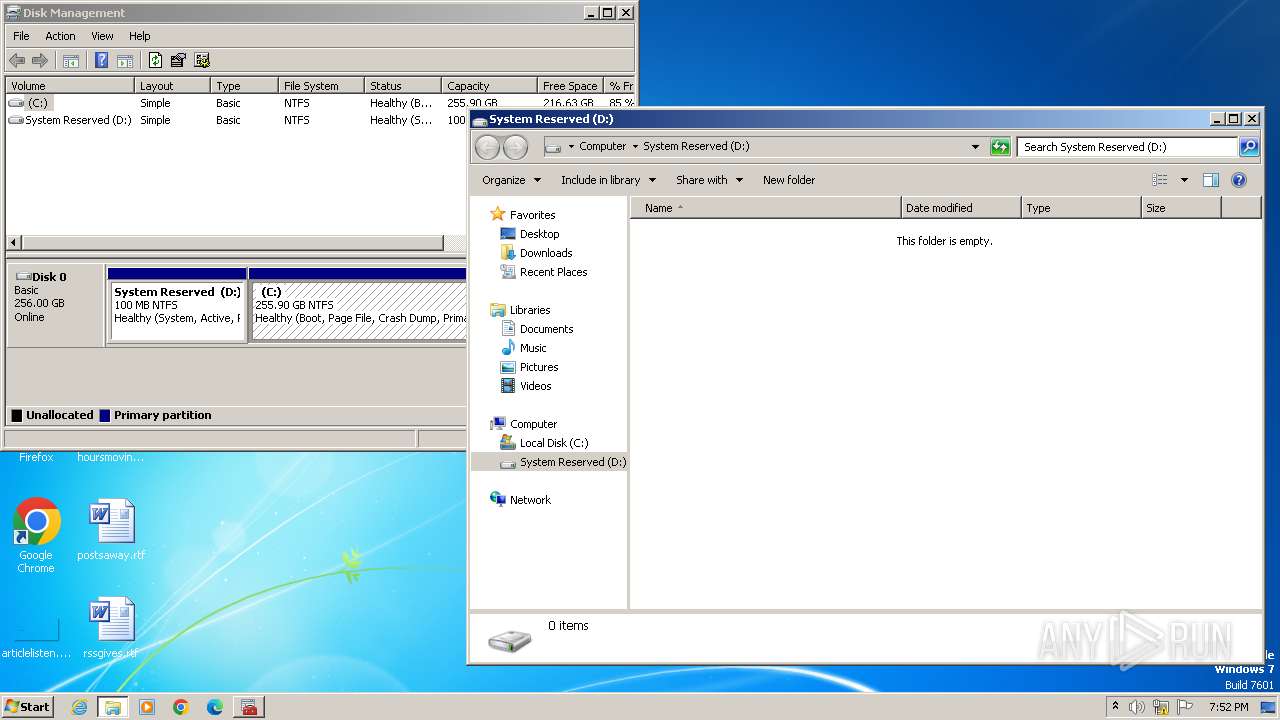
Task: Open the Share with dropdown
Action: click(x=709, y=180)
